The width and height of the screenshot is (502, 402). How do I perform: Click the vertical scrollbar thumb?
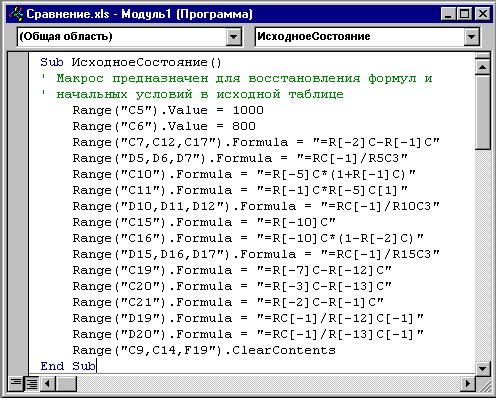[x=483, y=112]
